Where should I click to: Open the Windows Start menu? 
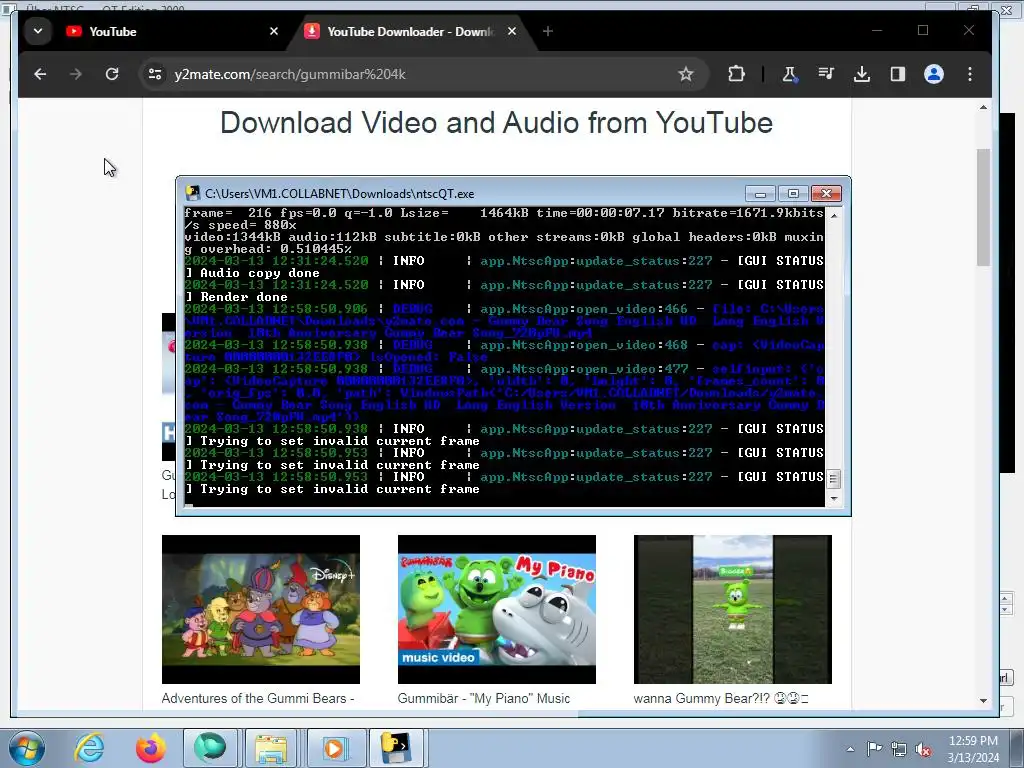coord(26,748)
